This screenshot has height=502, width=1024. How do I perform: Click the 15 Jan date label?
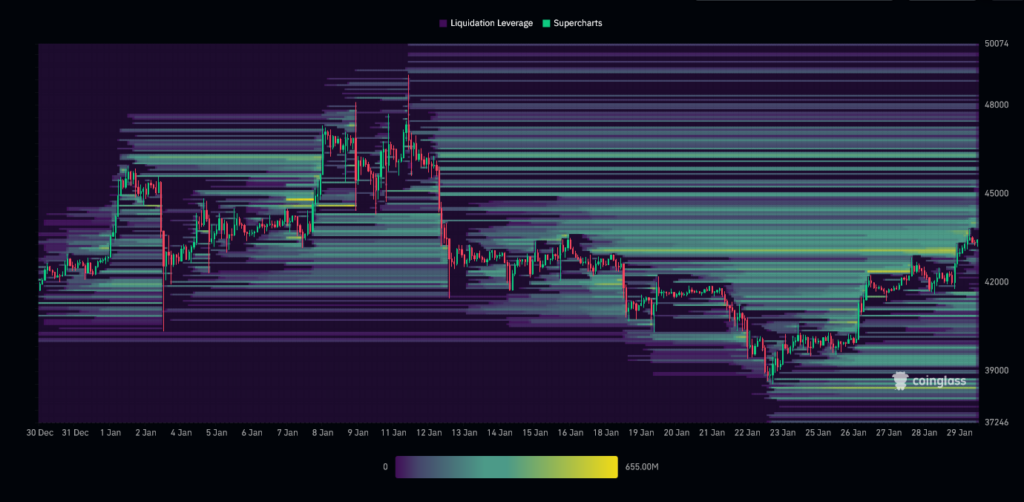pyautogui.click(x=535, y=432)
